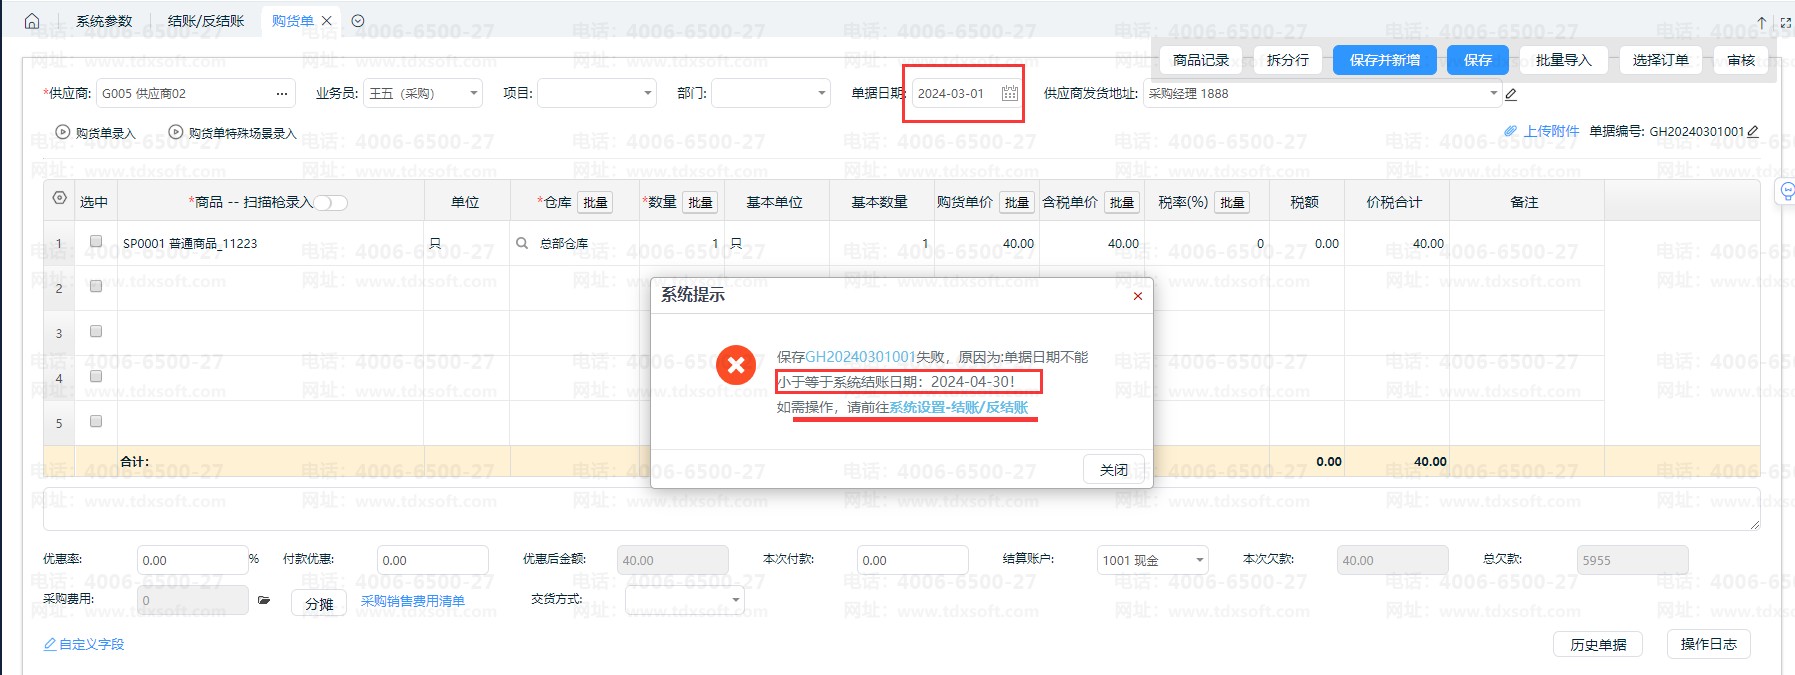Viewport: 1795px width, 675px height.
Task: Switch to the 结账/反结账 tab
Action: (206, 21)
